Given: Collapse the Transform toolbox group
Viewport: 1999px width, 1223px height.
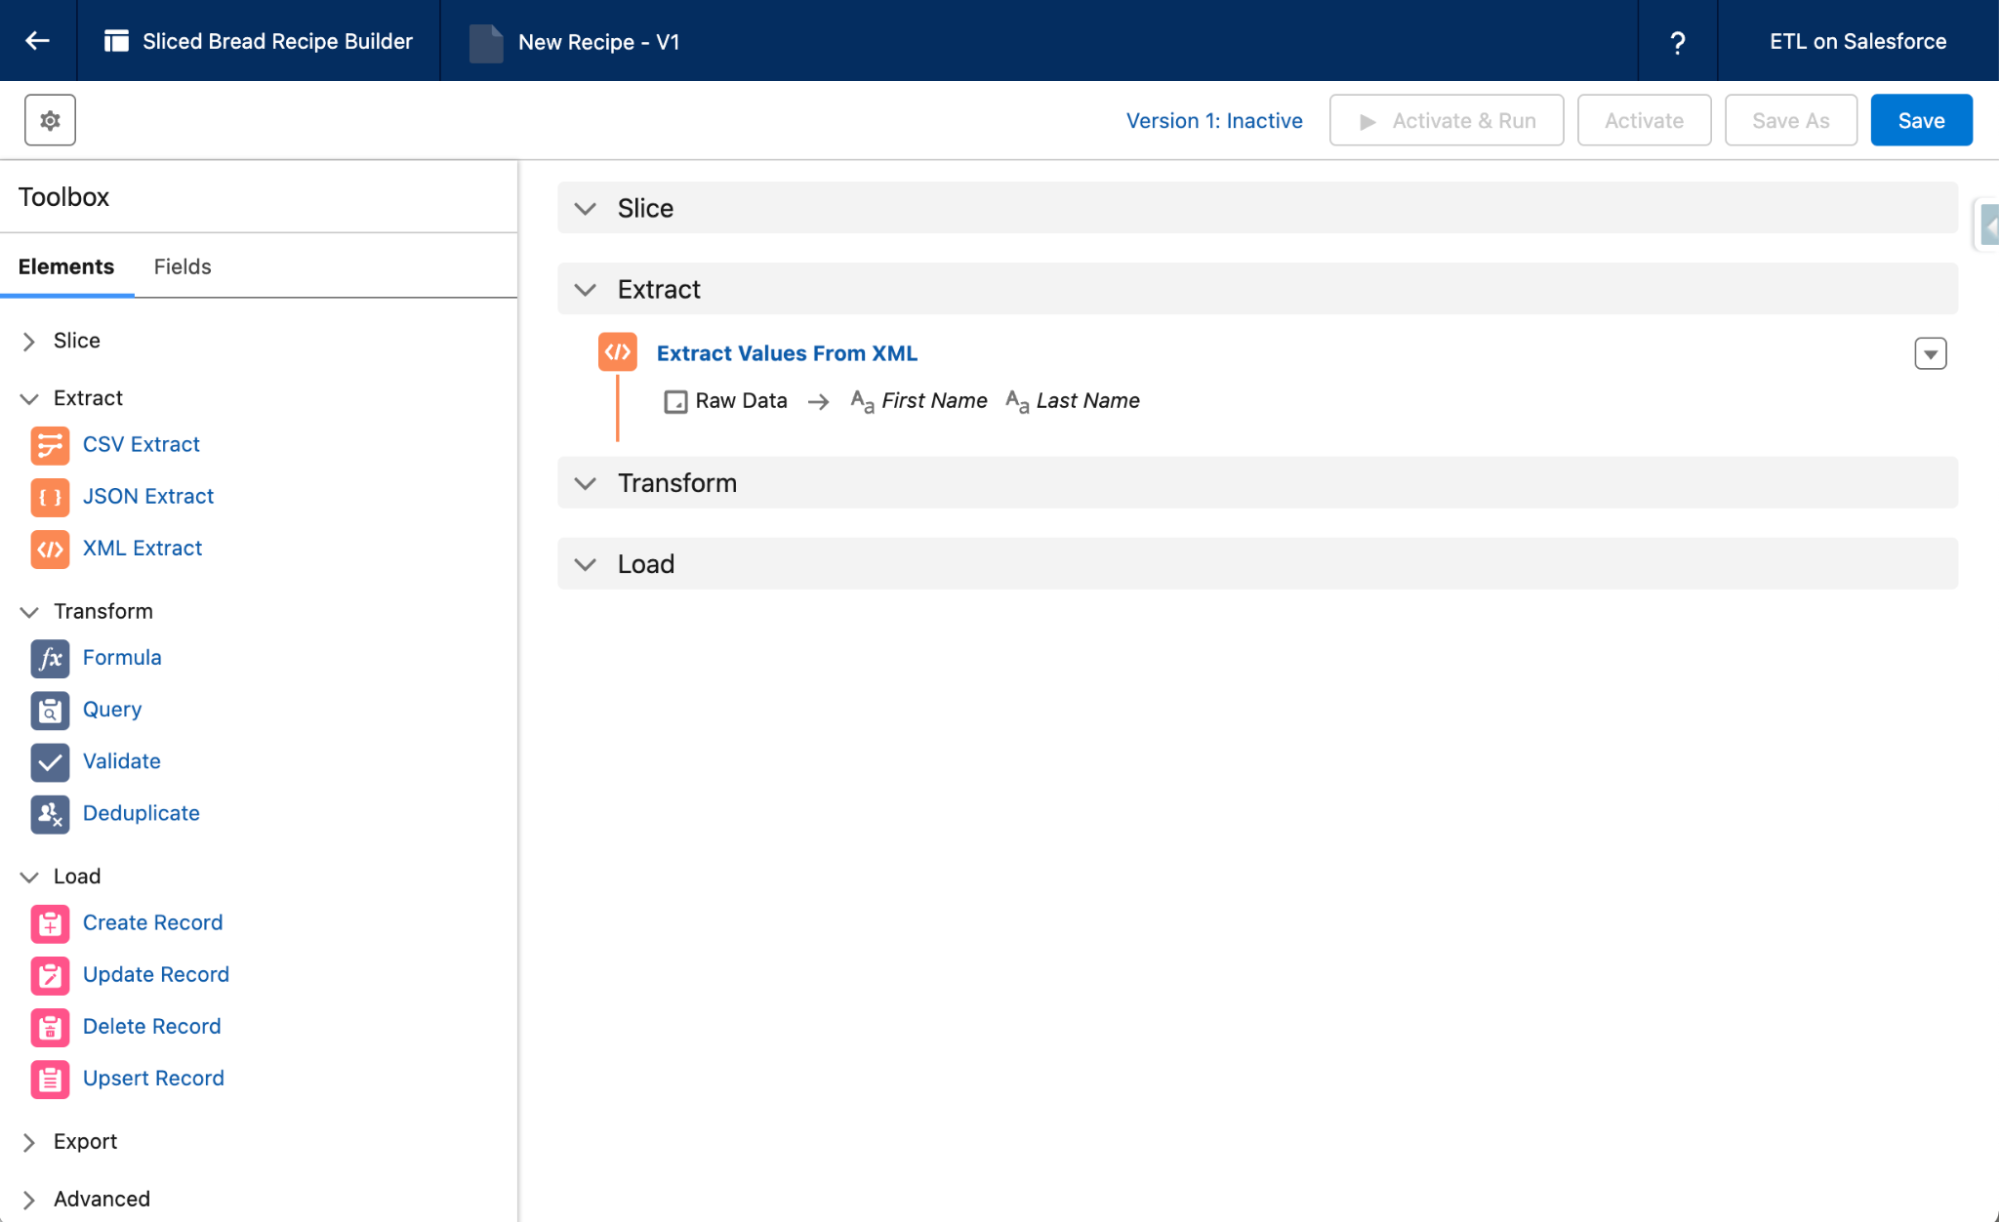Looking at the screenshot, I should (x=29, y=612).
